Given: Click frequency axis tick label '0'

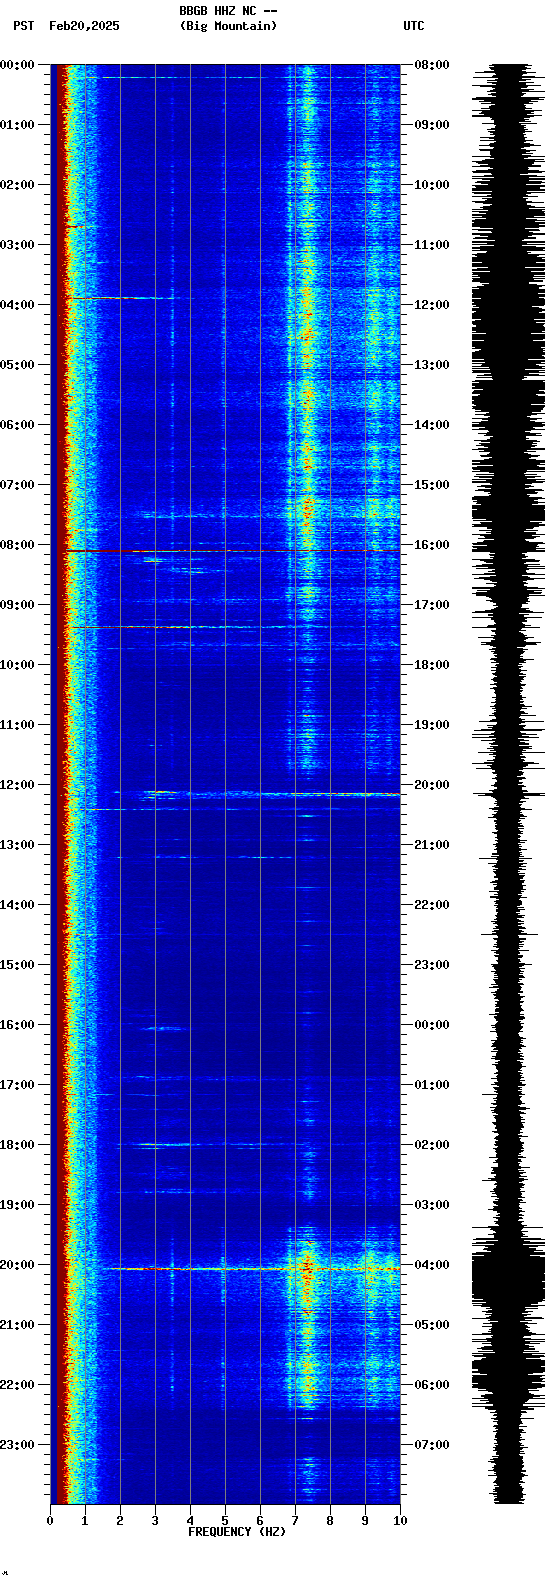Looking at the screenshot, I should [50, 1521].
